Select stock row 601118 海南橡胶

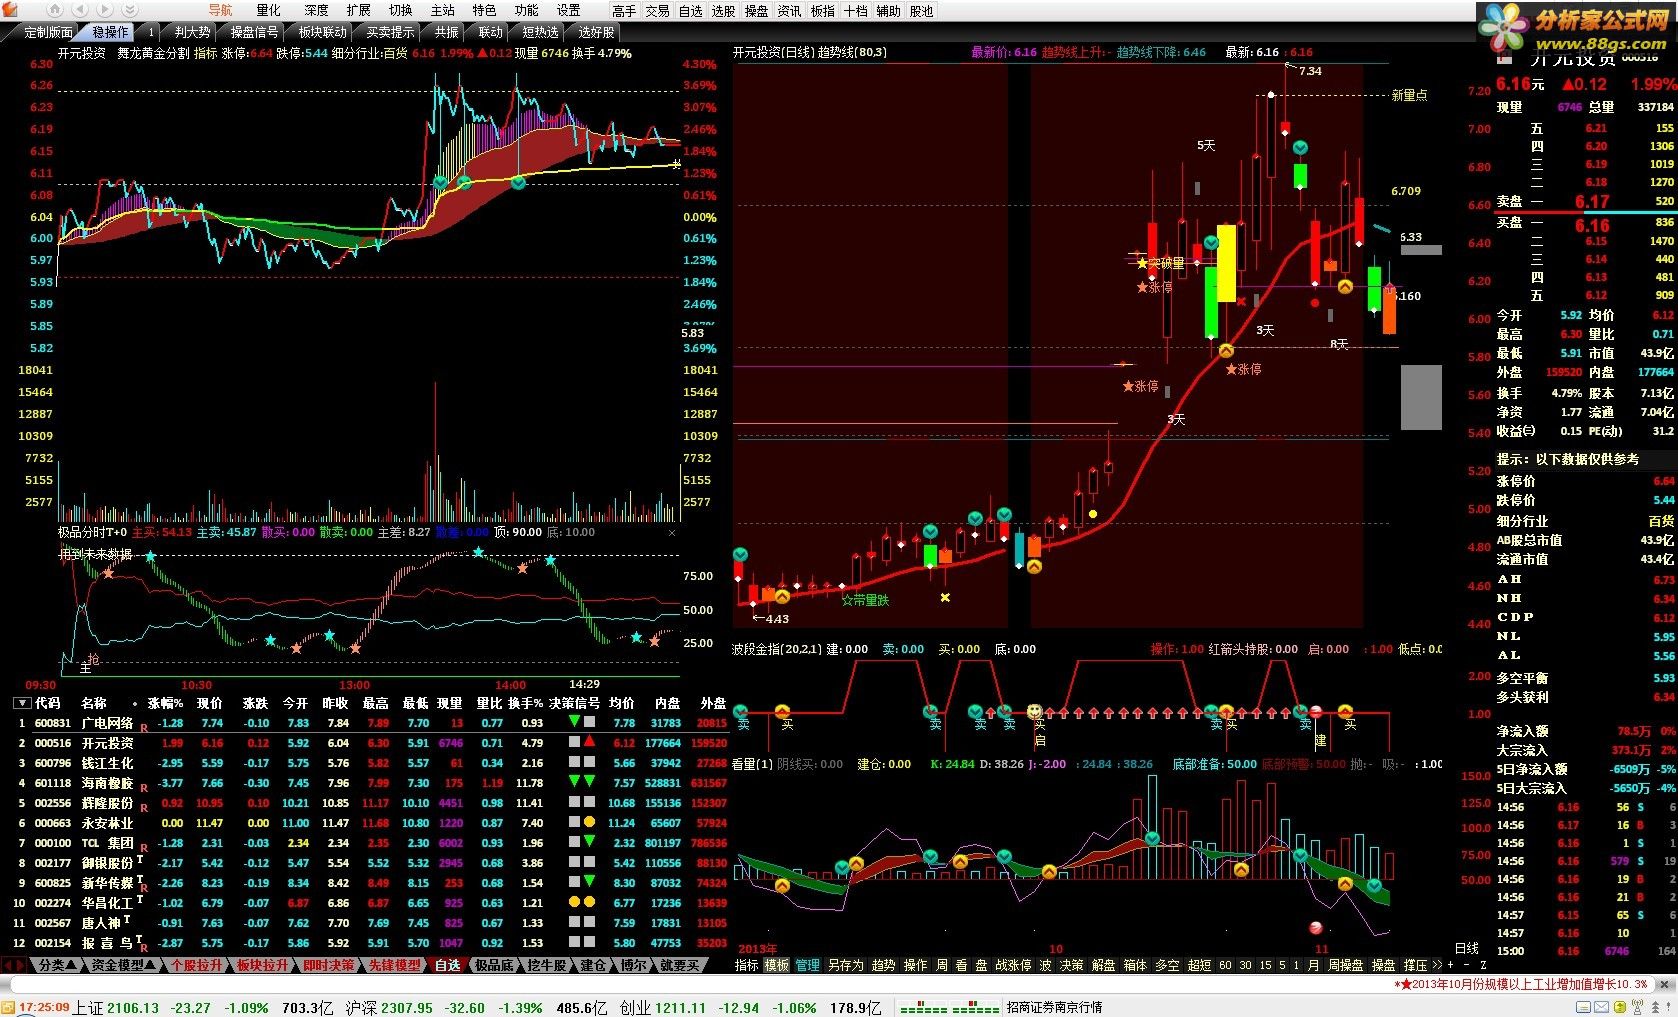coord(371,783)
